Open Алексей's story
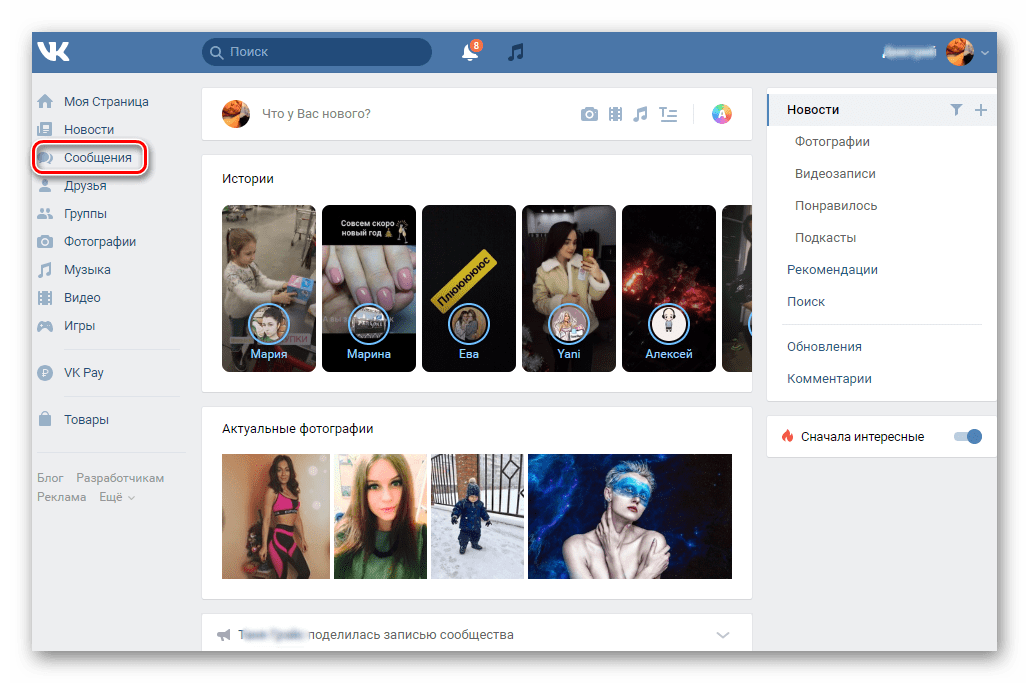Image resolution: width=1029 pixels, height=683 pixels. tap(669, 289)
